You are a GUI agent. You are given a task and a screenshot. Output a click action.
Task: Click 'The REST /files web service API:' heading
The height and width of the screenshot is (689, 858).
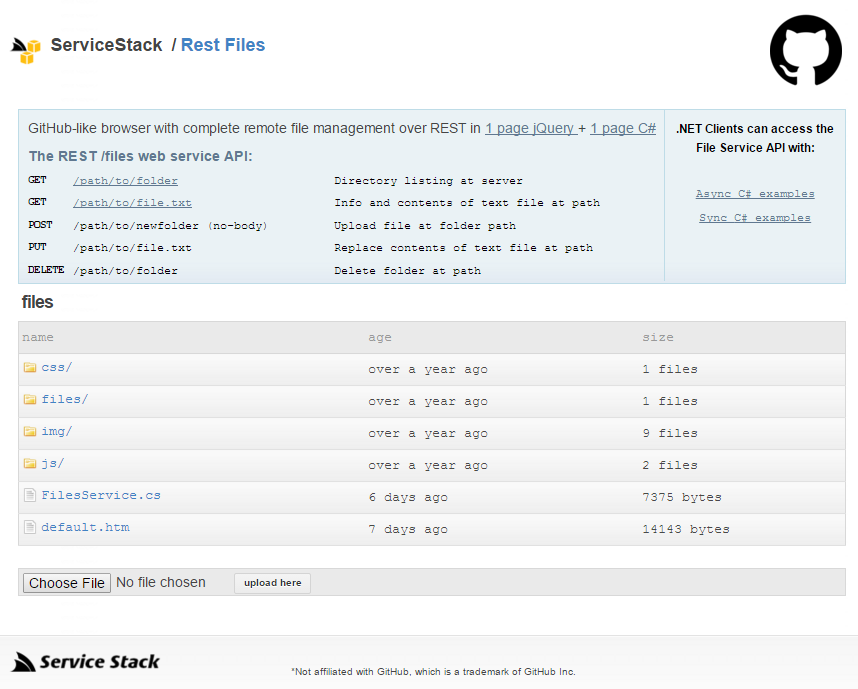pos(141,156)
